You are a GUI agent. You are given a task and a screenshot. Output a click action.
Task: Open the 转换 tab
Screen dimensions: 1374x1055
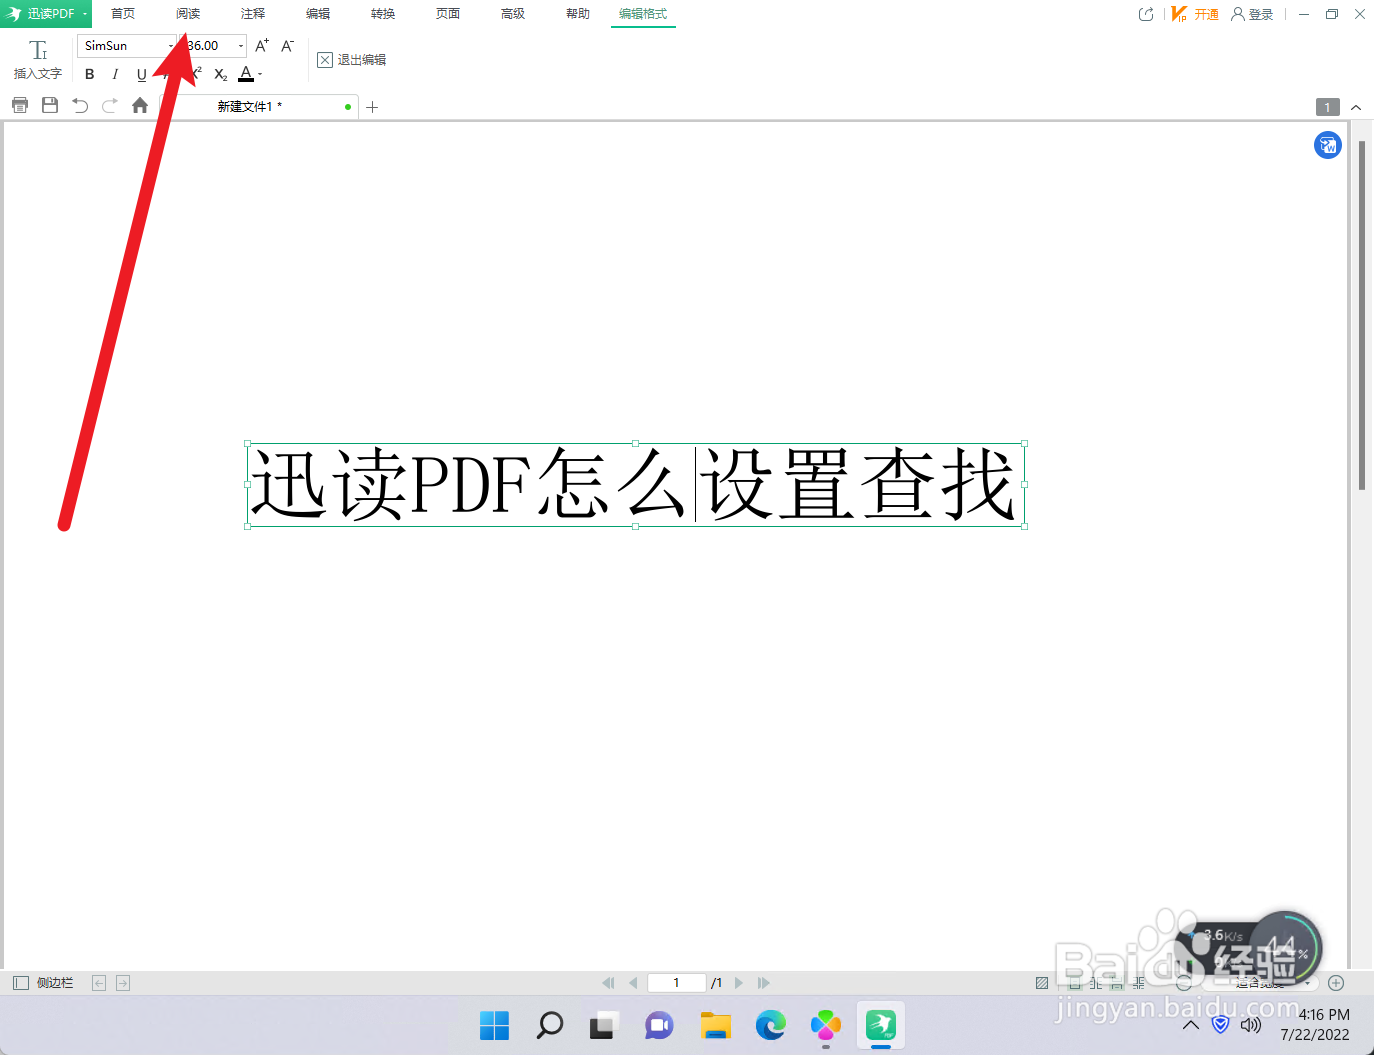pyautogui.click(x=383, y=14)
